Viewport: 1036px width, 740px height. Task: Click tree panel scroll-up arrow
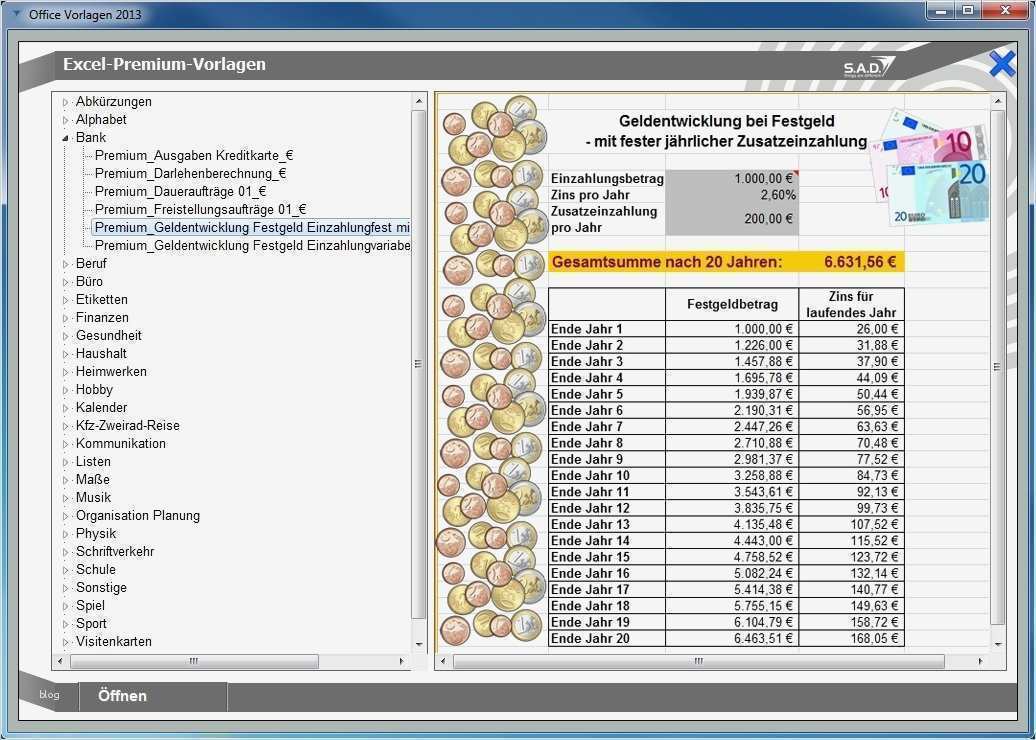[x=418, y=102]
